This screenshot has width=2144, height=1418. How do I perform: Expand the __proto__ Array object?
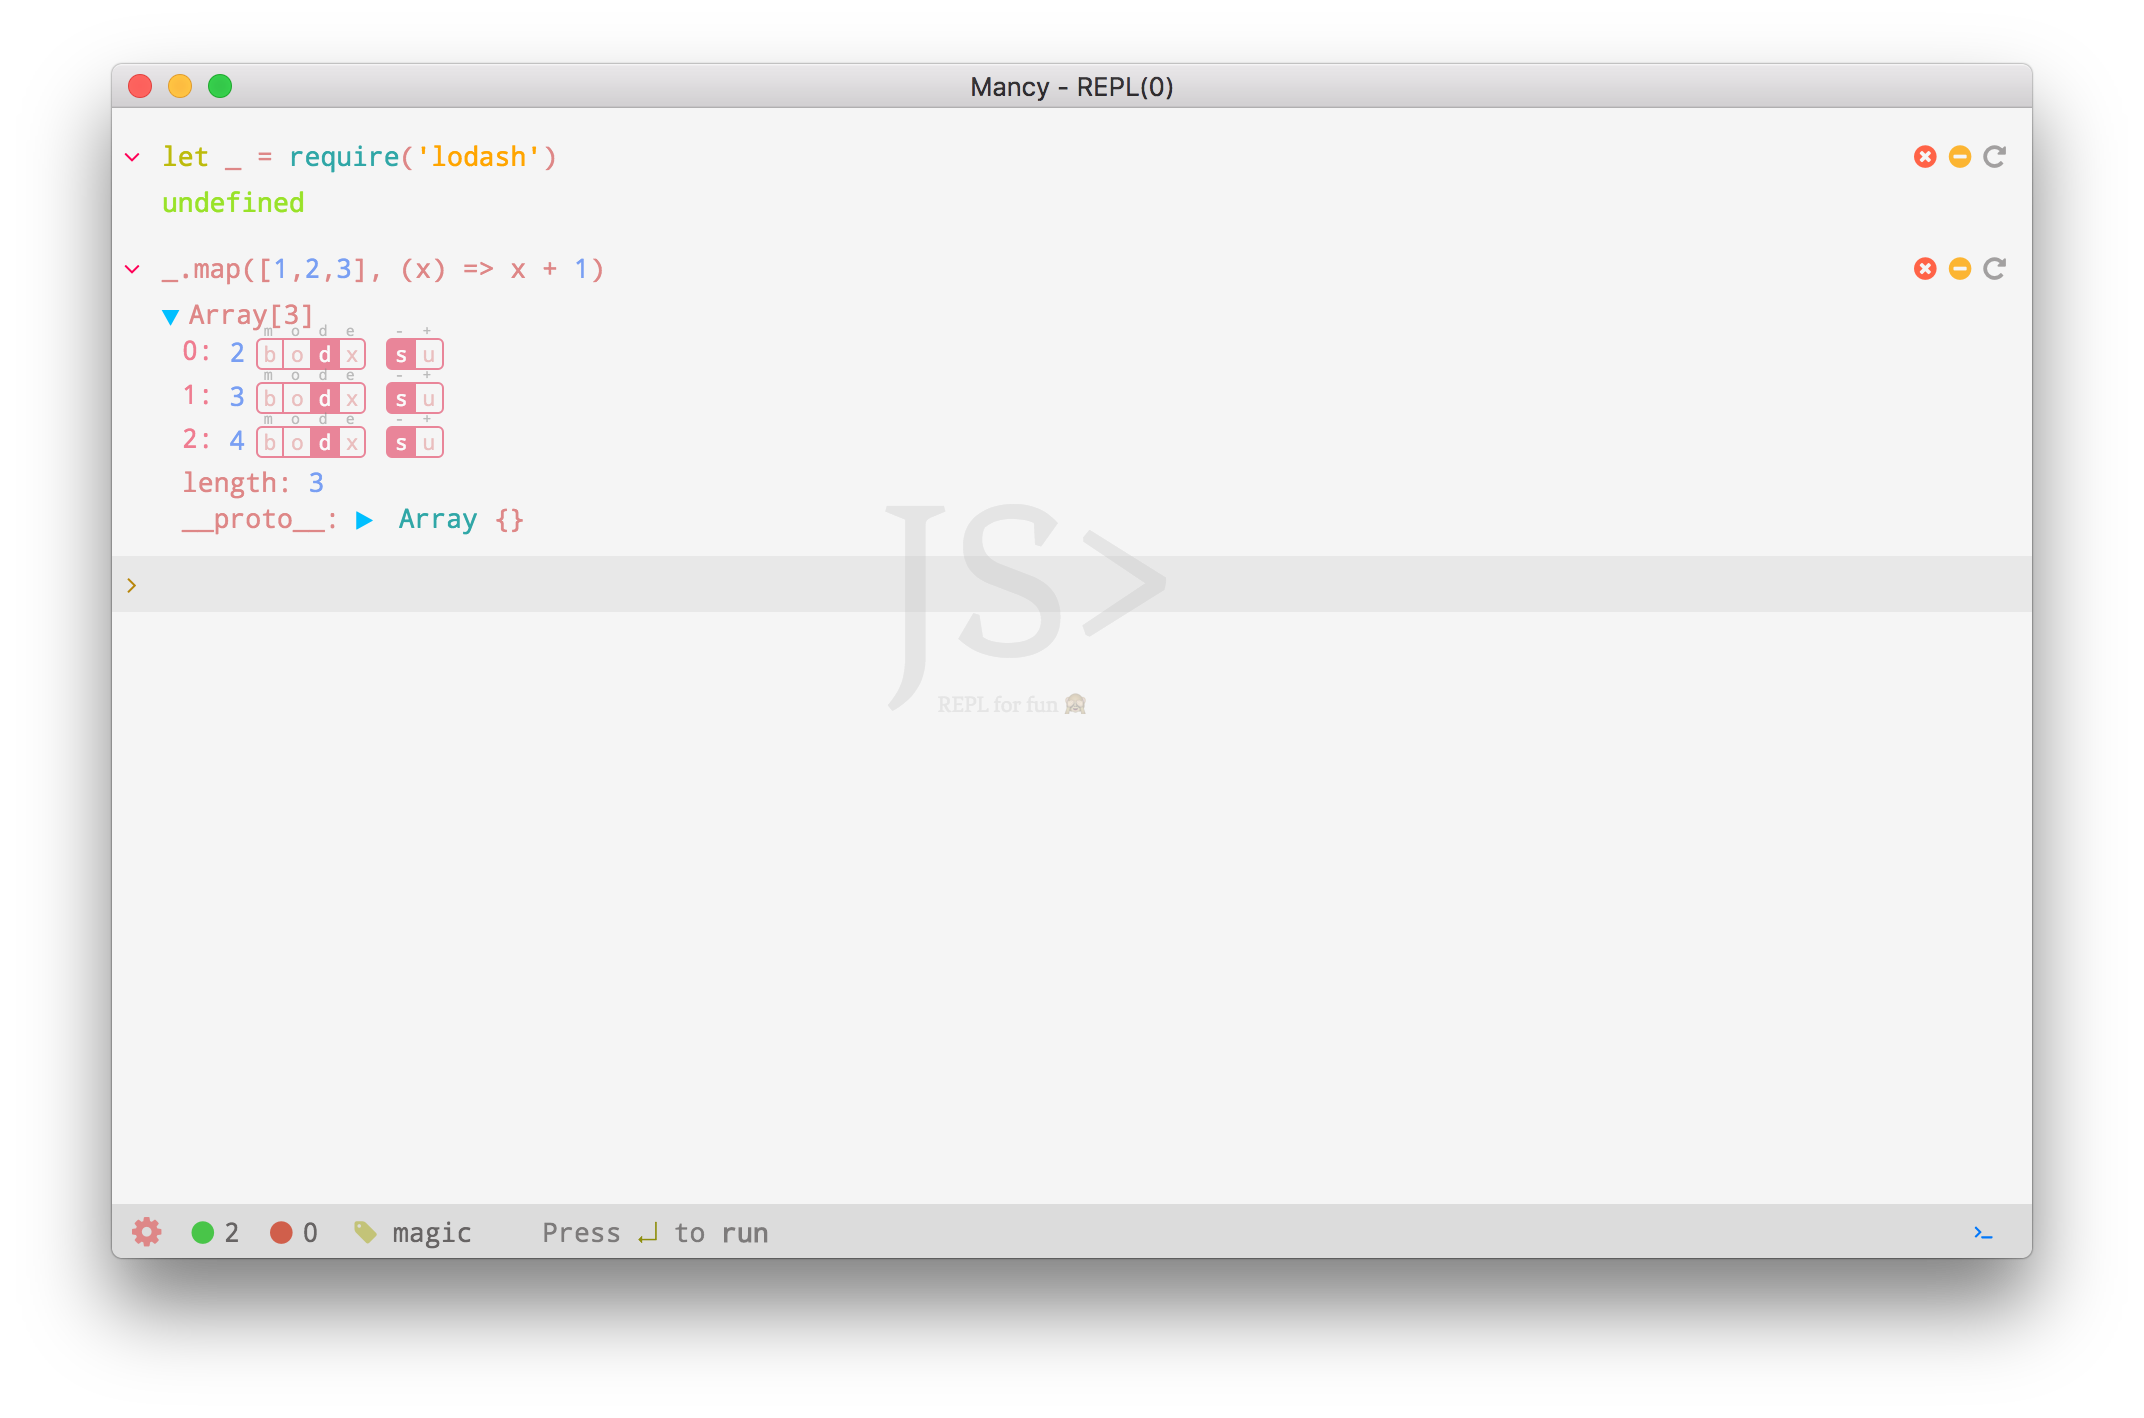coord(364,520)
